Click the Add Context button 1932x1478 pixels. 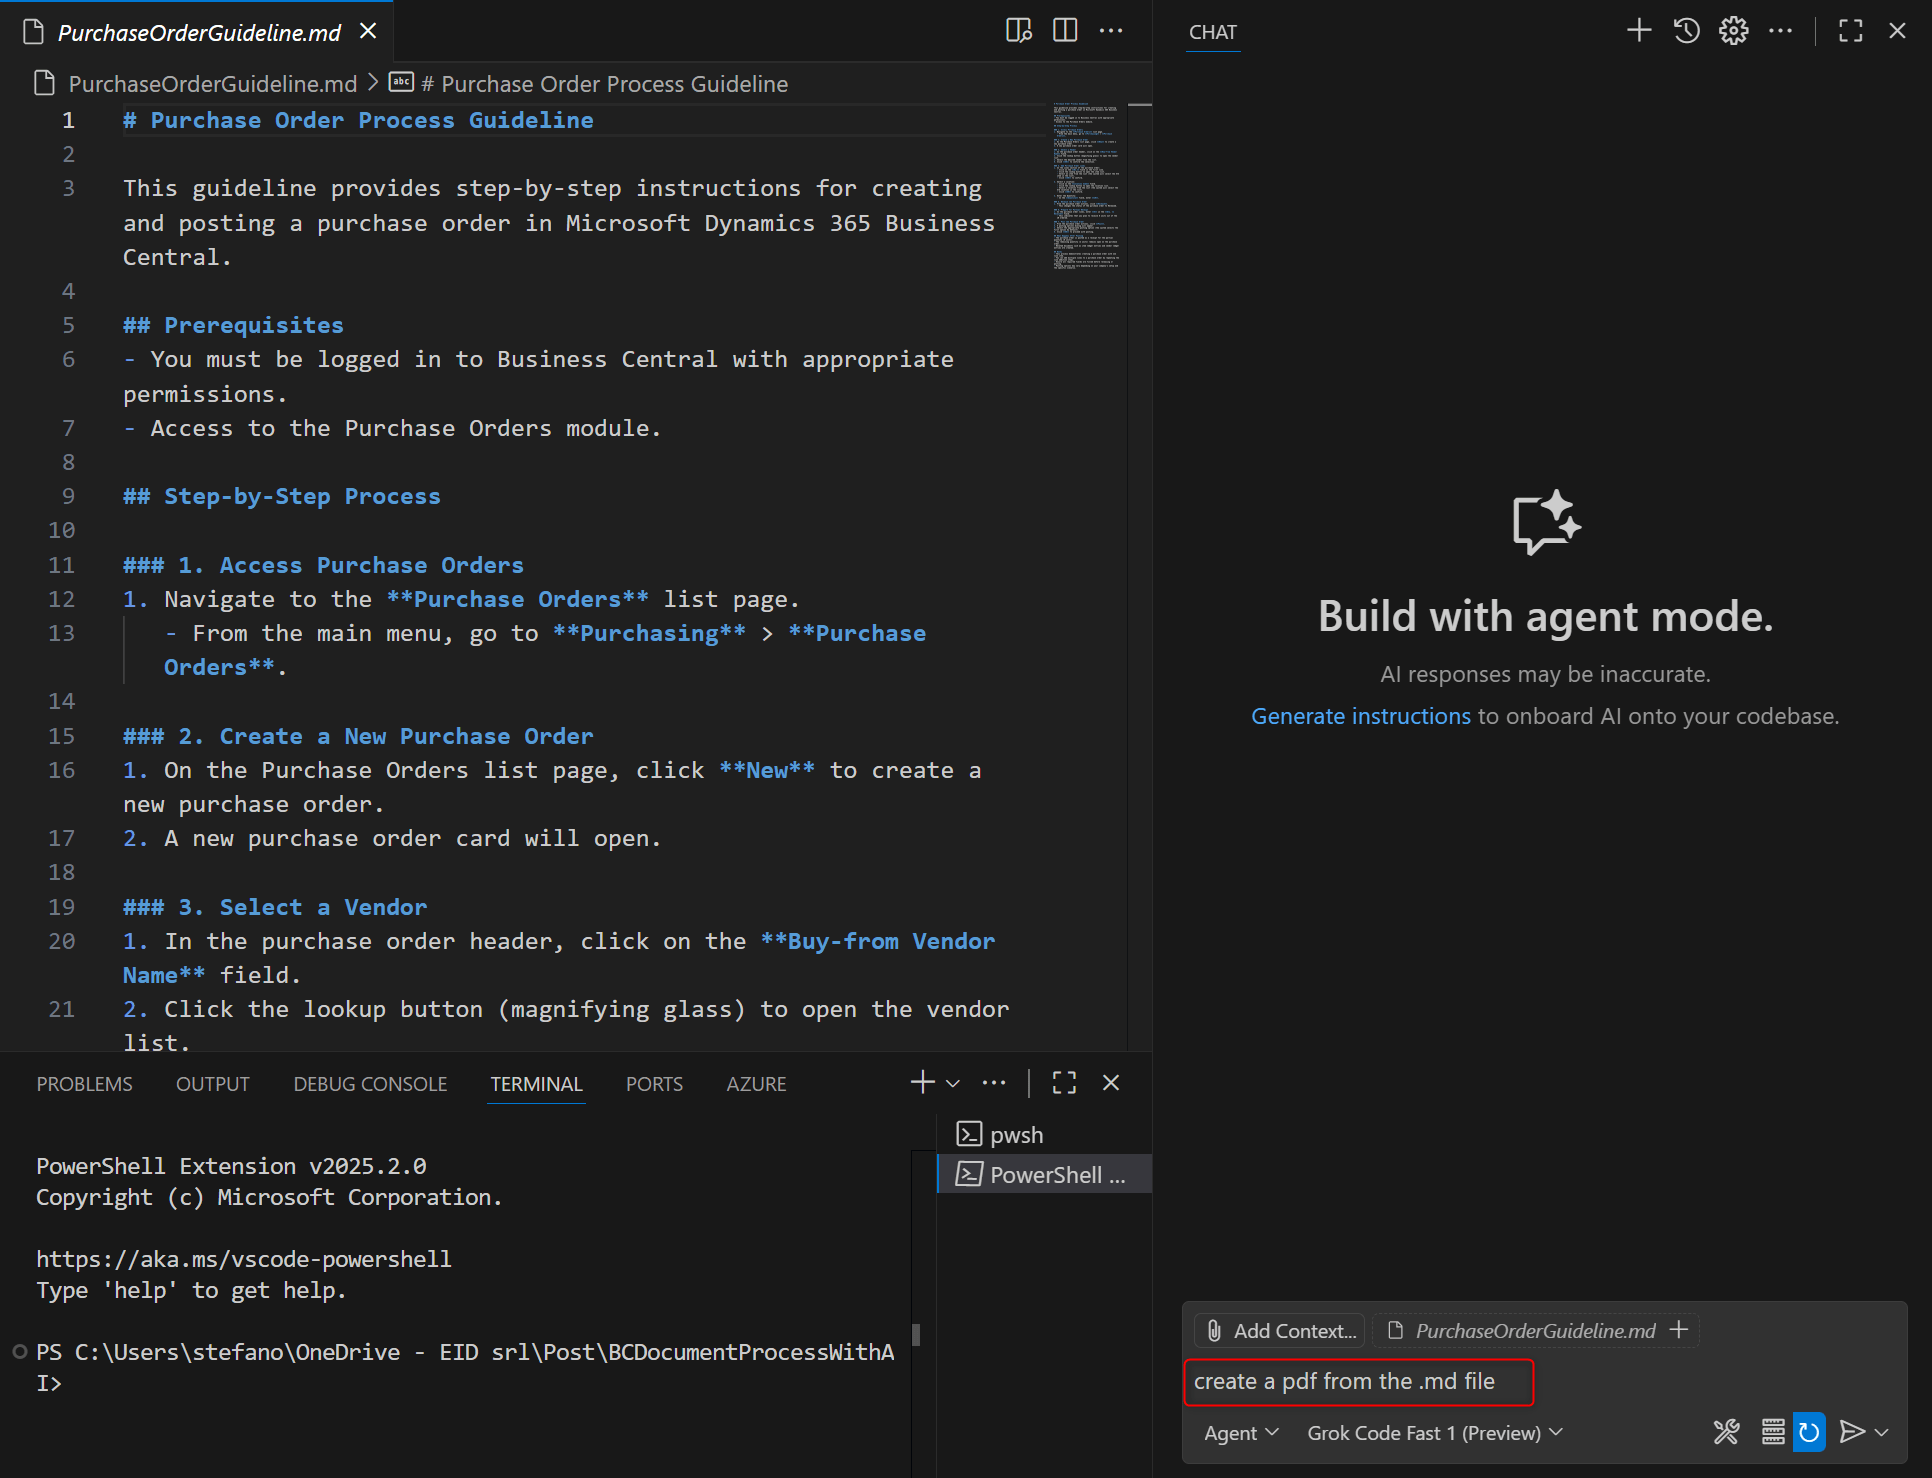(1281, 1330)
